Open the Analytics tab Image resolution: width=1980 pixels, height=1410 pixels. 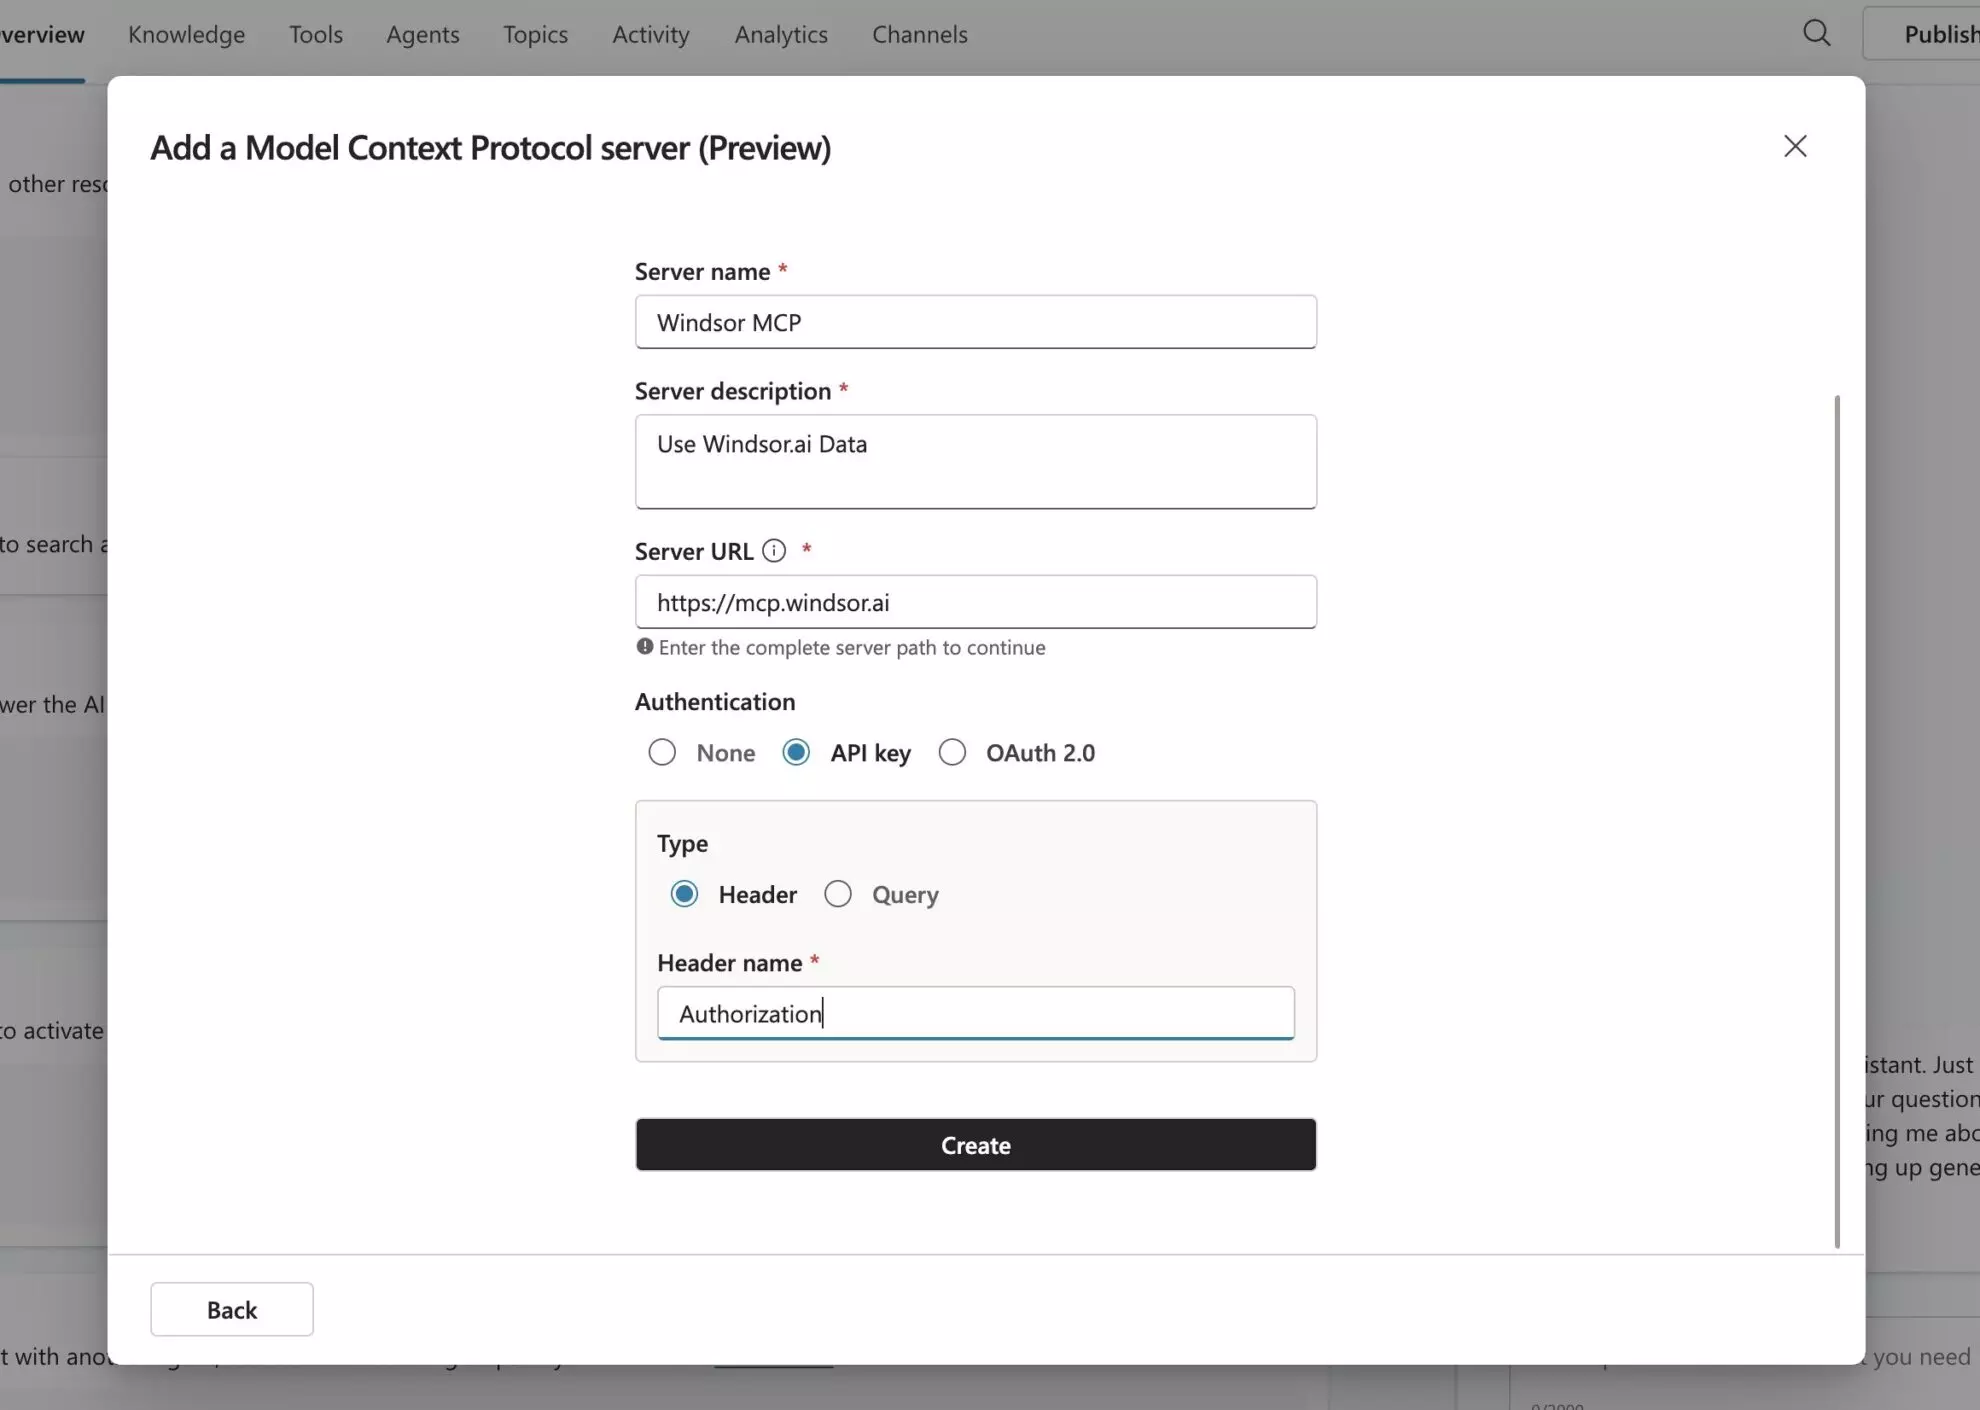(x=780, y=33)
